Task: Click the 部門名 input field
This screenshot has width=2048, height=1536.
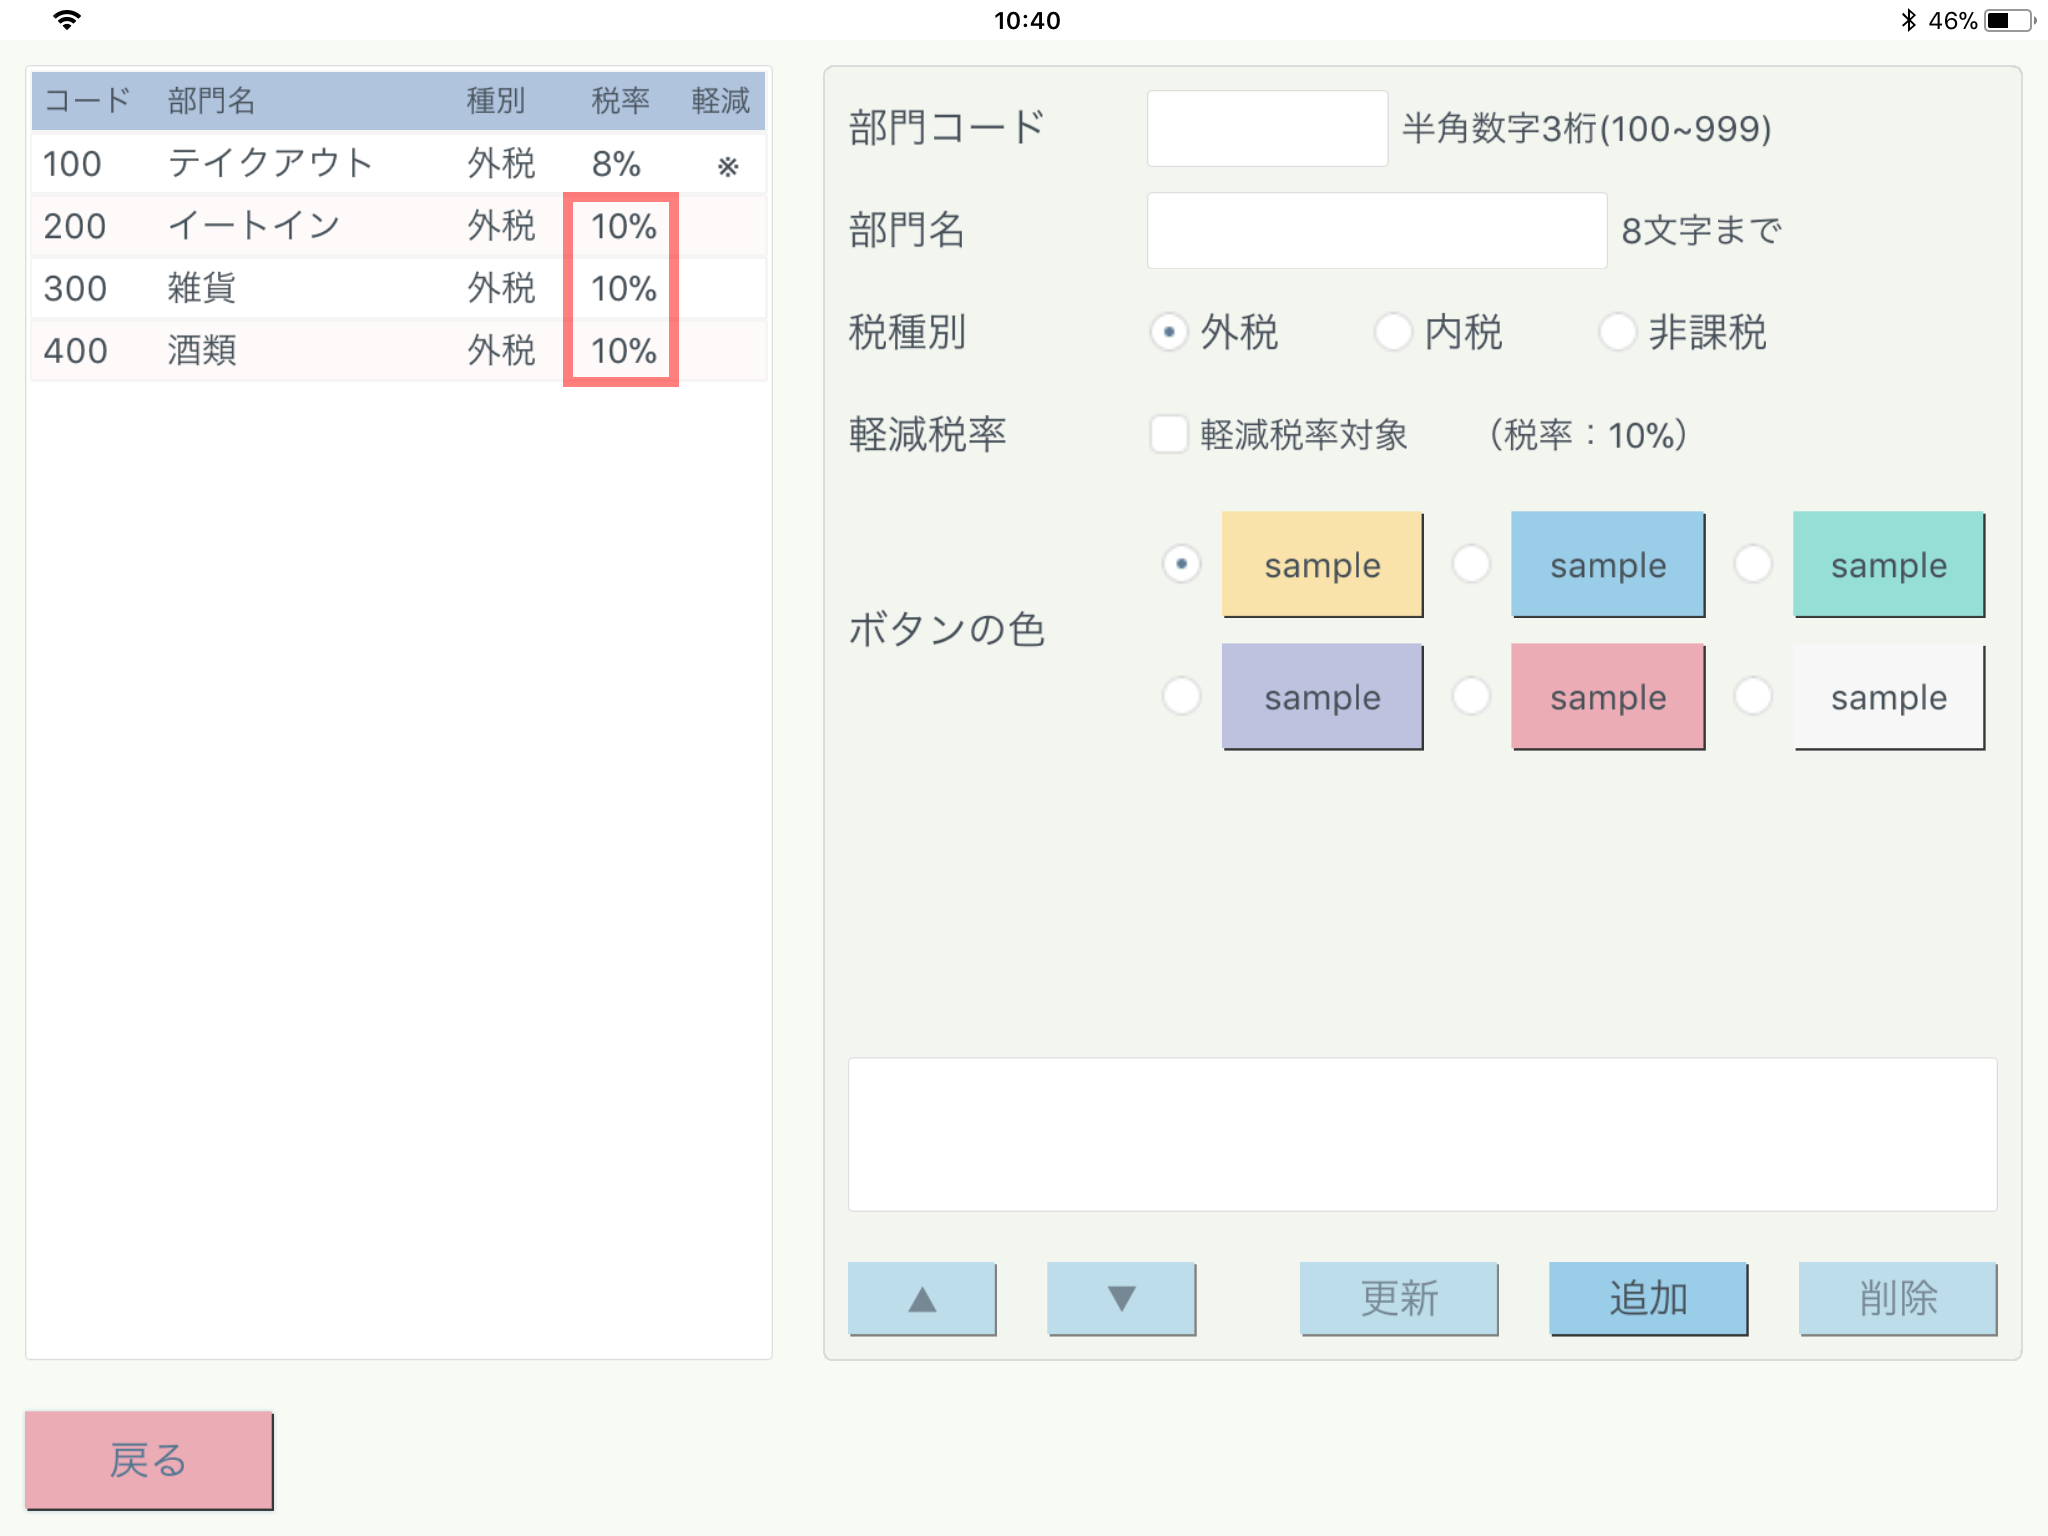Action: click(1376, 231)
